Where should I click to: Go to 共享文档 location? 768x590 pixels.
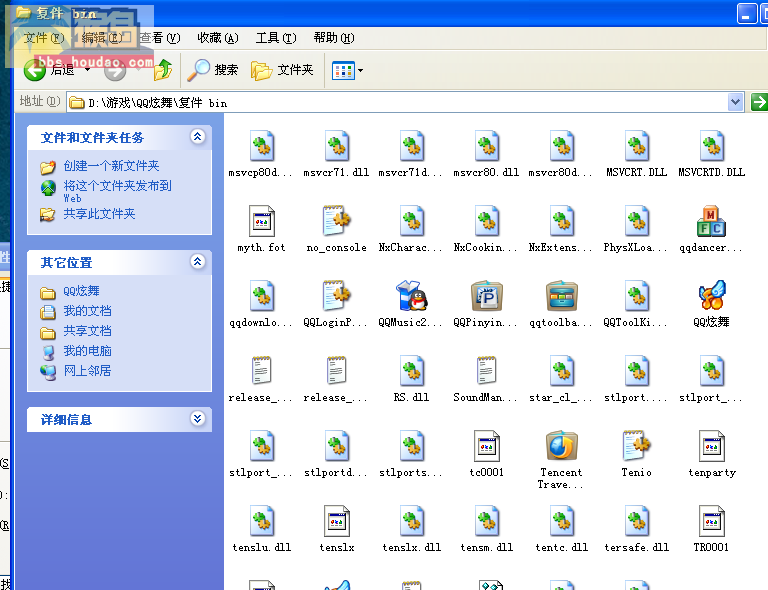87,331
